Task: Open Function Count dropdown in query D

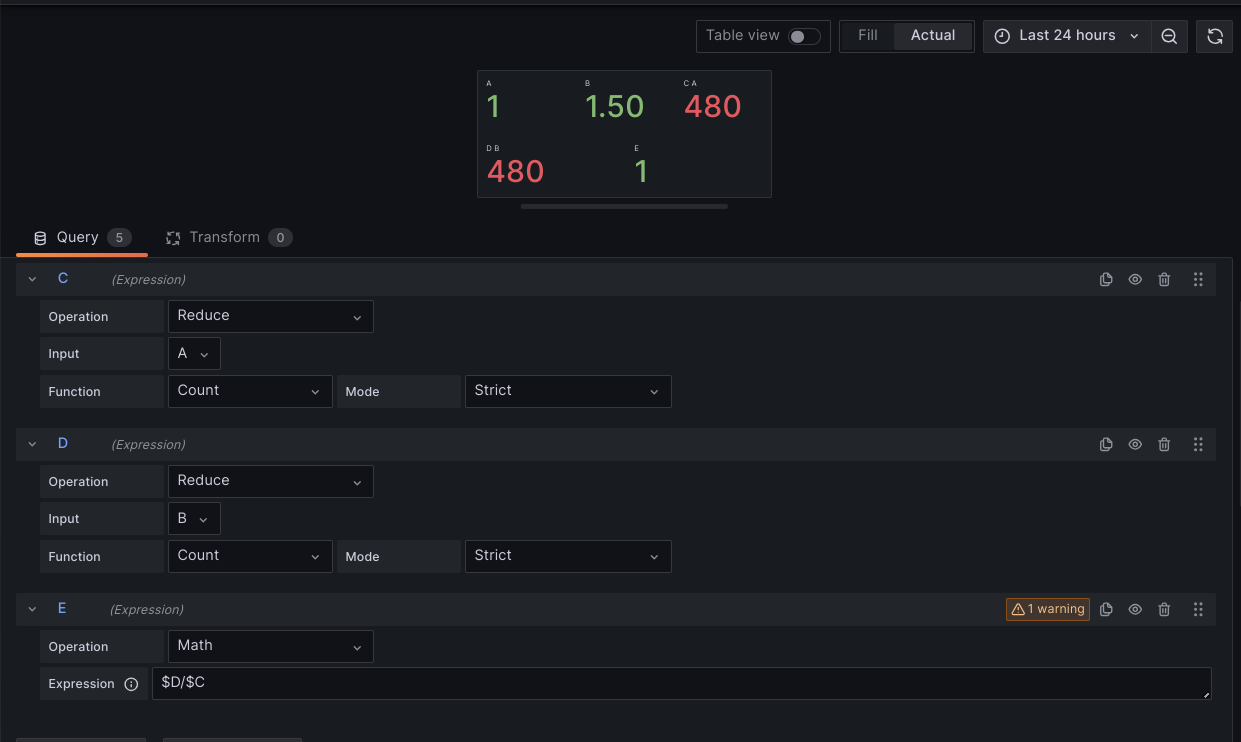Action: [x=250, y=557]
